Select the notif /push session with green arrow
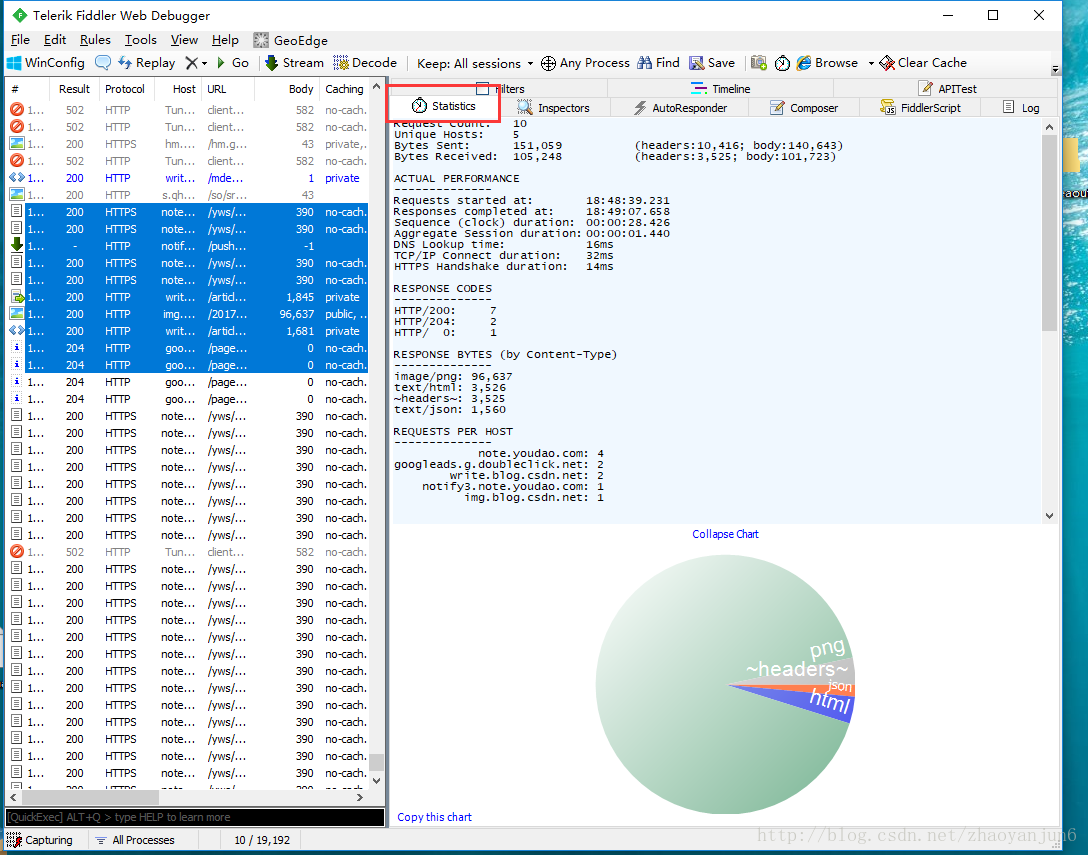 (187, 246)
